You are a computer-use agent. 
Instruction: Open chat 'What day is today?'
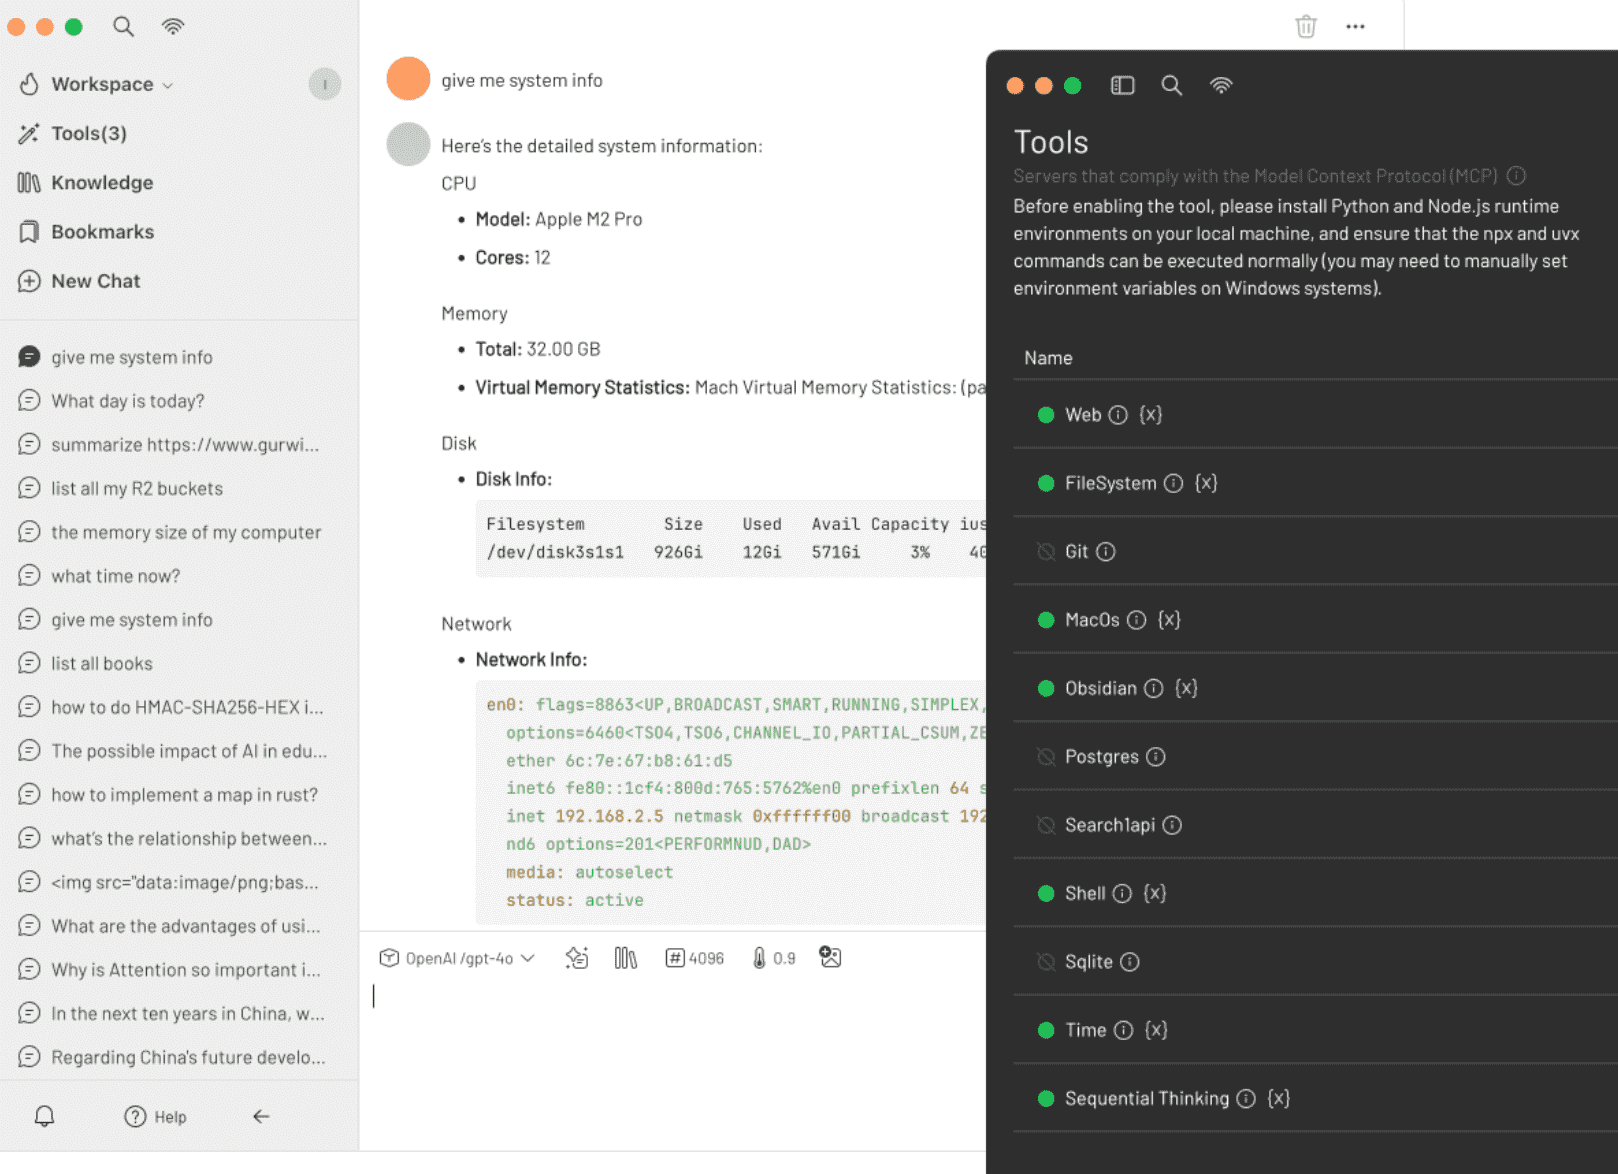tap(127, 401)
